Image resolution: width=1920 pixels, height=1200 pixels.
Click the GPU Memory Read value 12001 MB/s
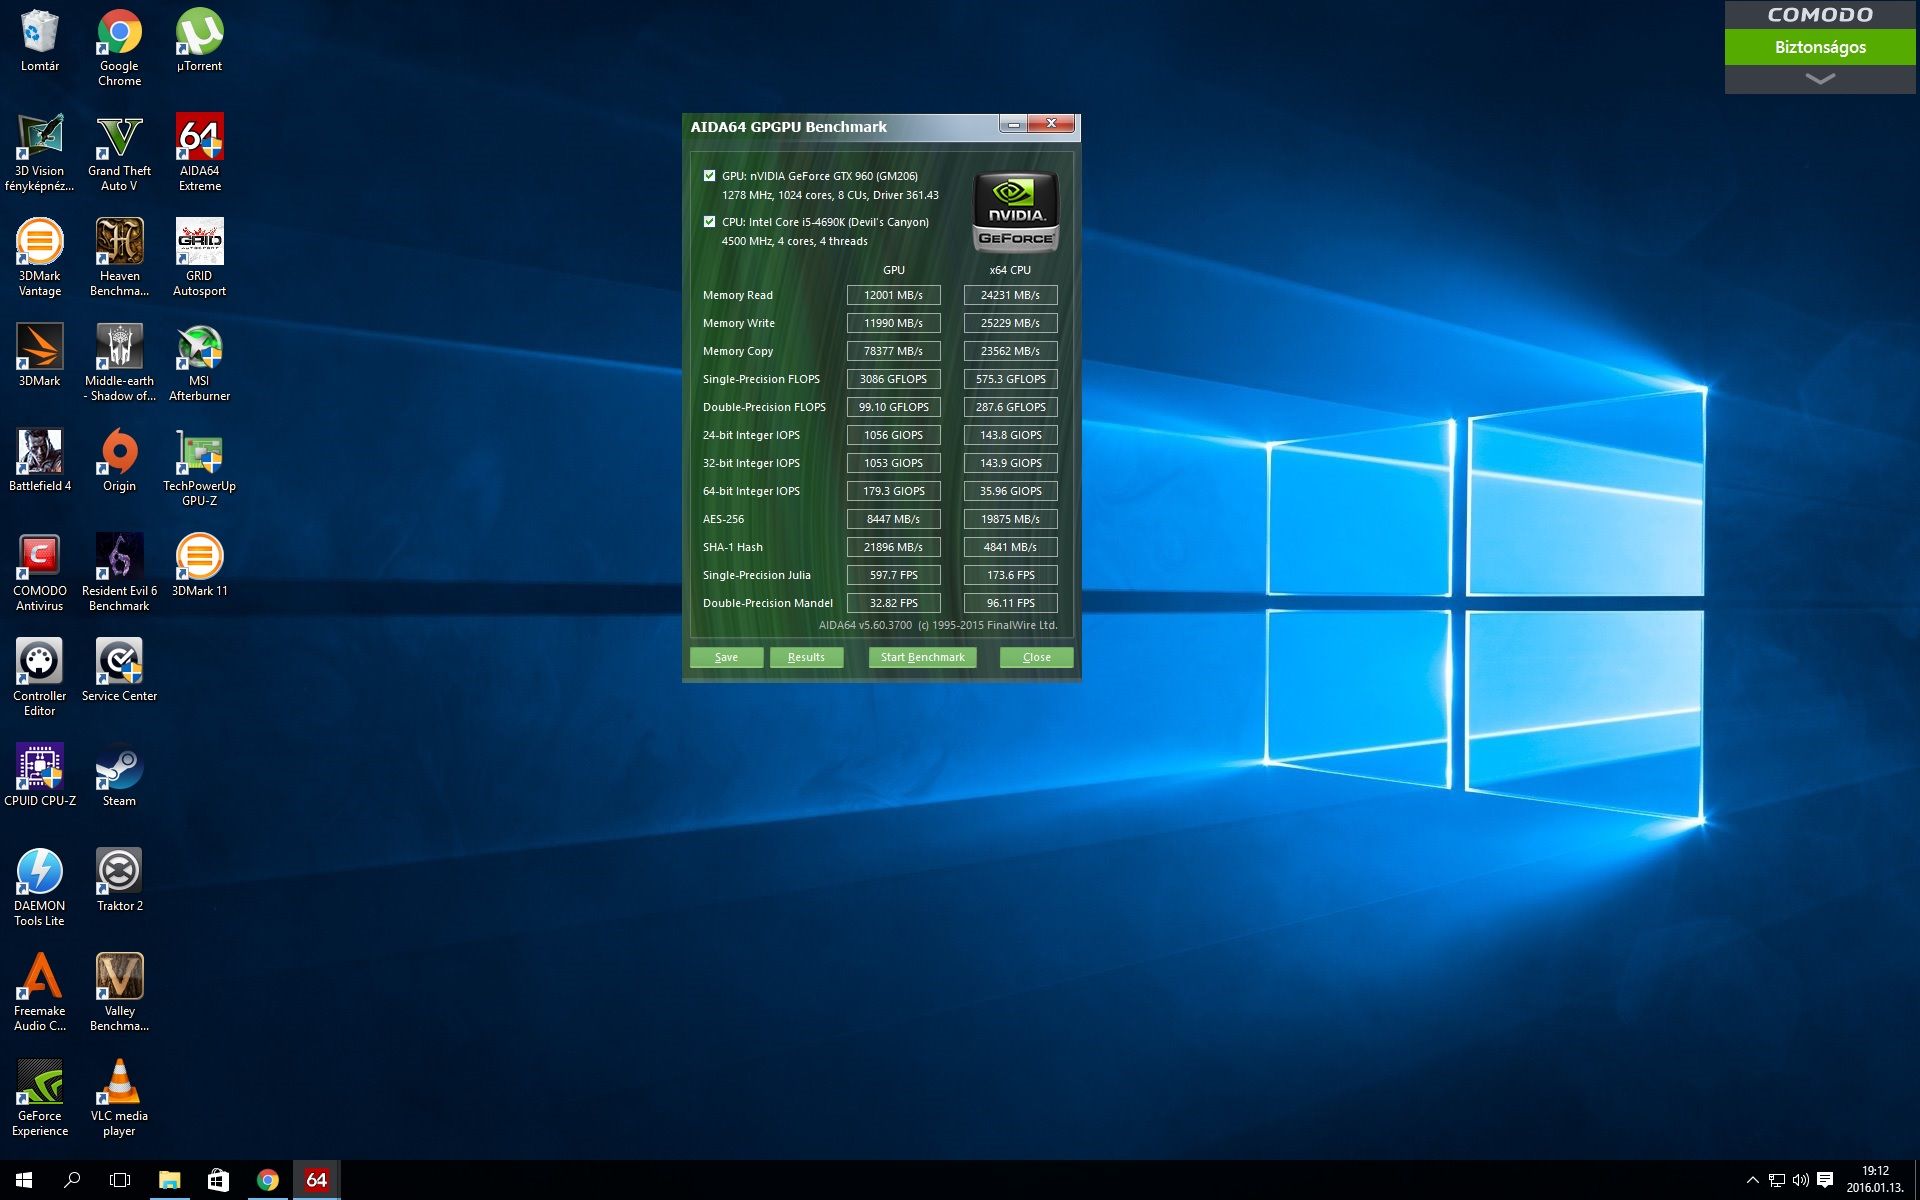[x=893, y=295]
